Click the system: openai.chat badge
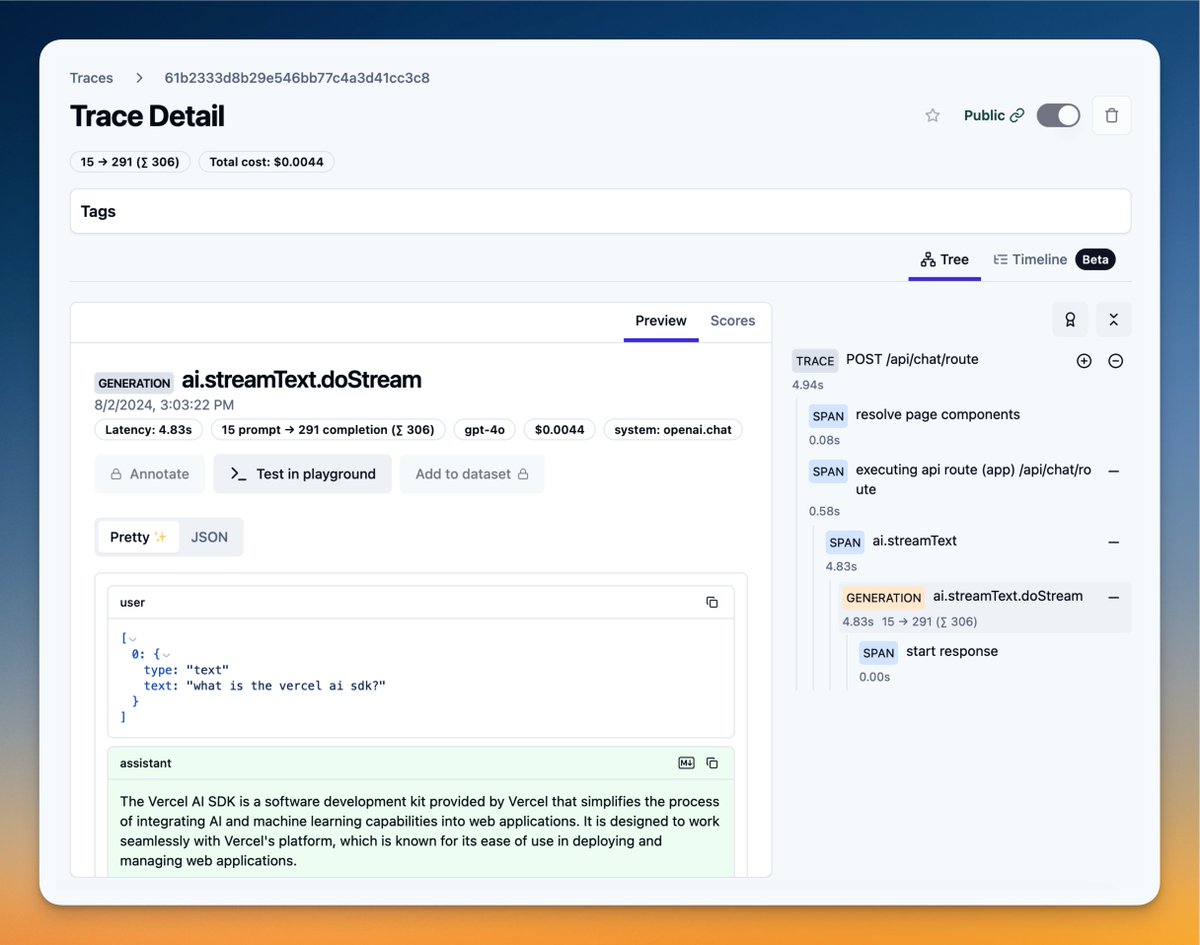This screenshot has height=945, width=1200. [x=672, y=429]
